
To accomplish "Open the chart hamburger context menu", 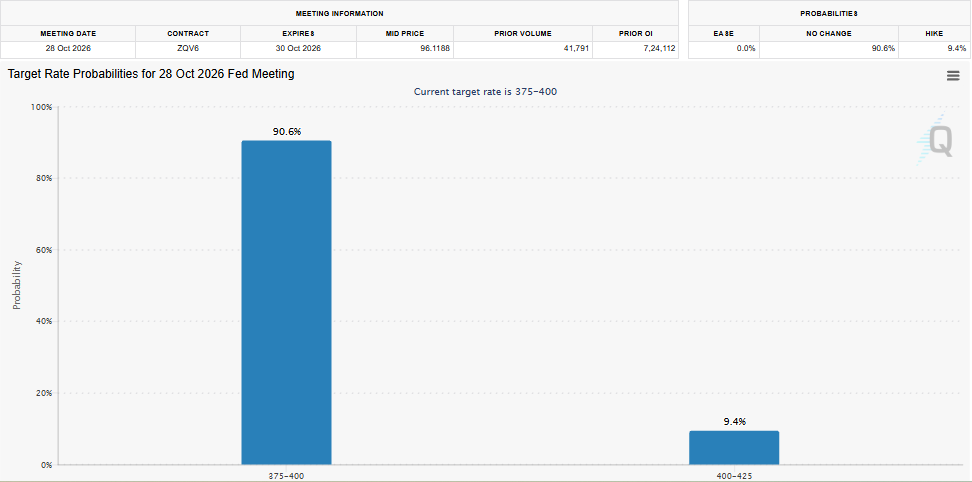I will pyautogui.click(x=953, y=76).
